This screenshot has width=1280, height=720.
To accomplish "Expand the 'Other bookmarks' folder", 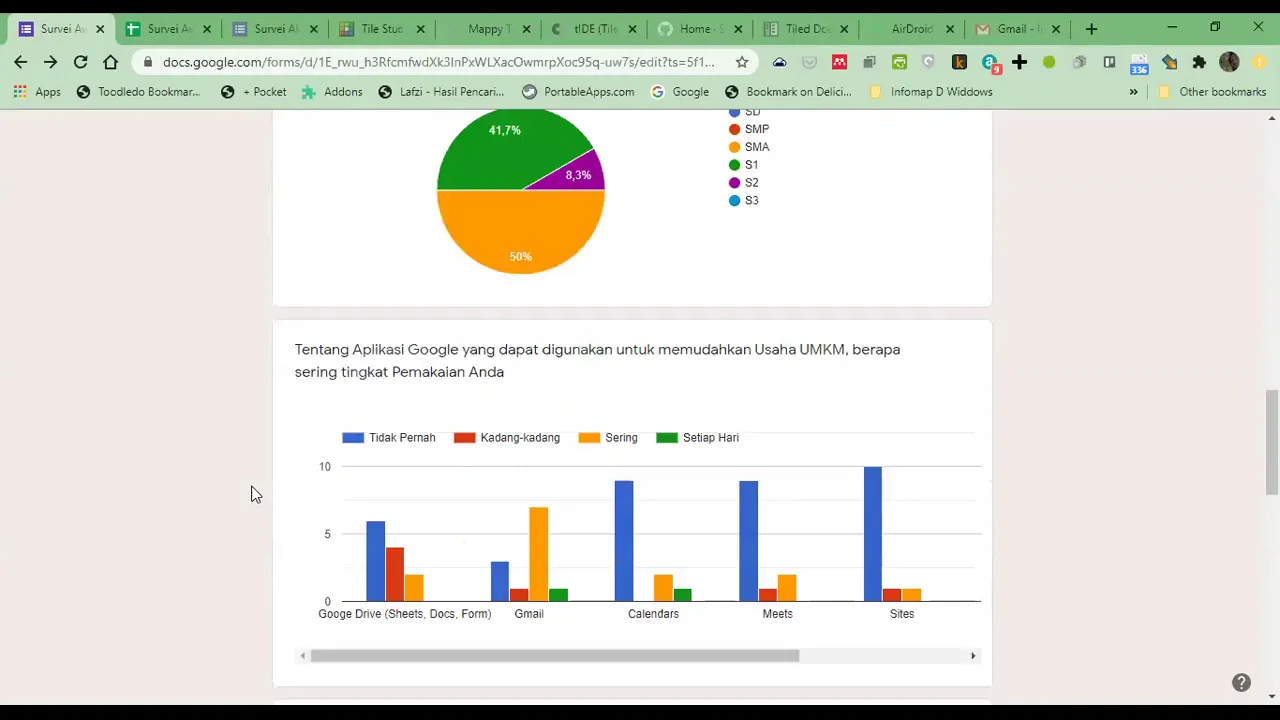I will point(1212,92).
